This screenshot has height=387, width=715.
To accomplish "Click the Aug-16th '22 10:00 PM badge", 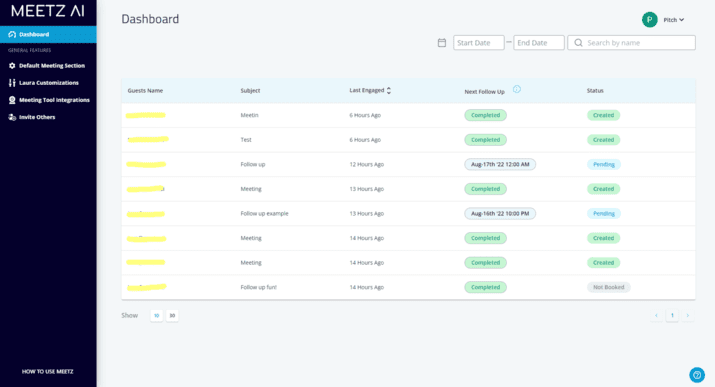I will 500,214.
